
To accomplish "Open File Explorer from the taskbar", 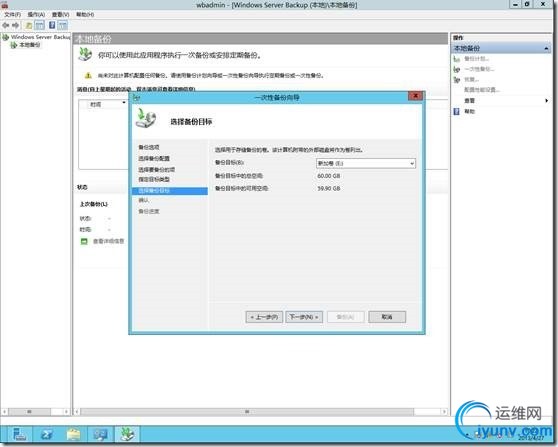I will coord(74,434).
